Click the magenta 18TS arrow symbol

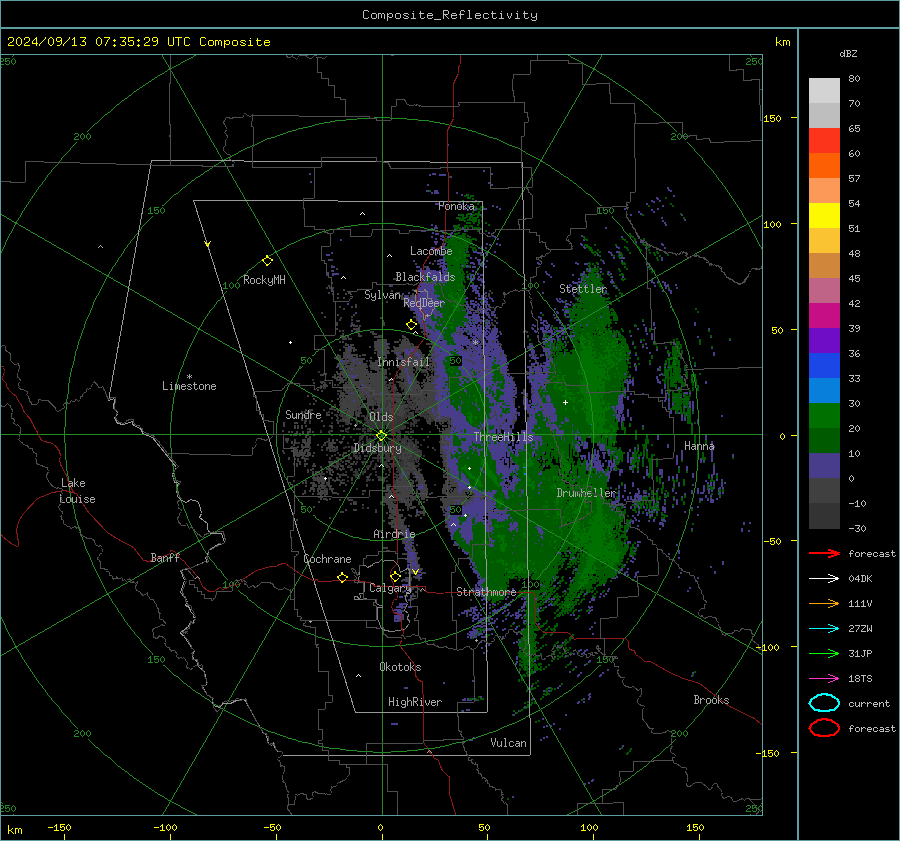coord(824,678)
